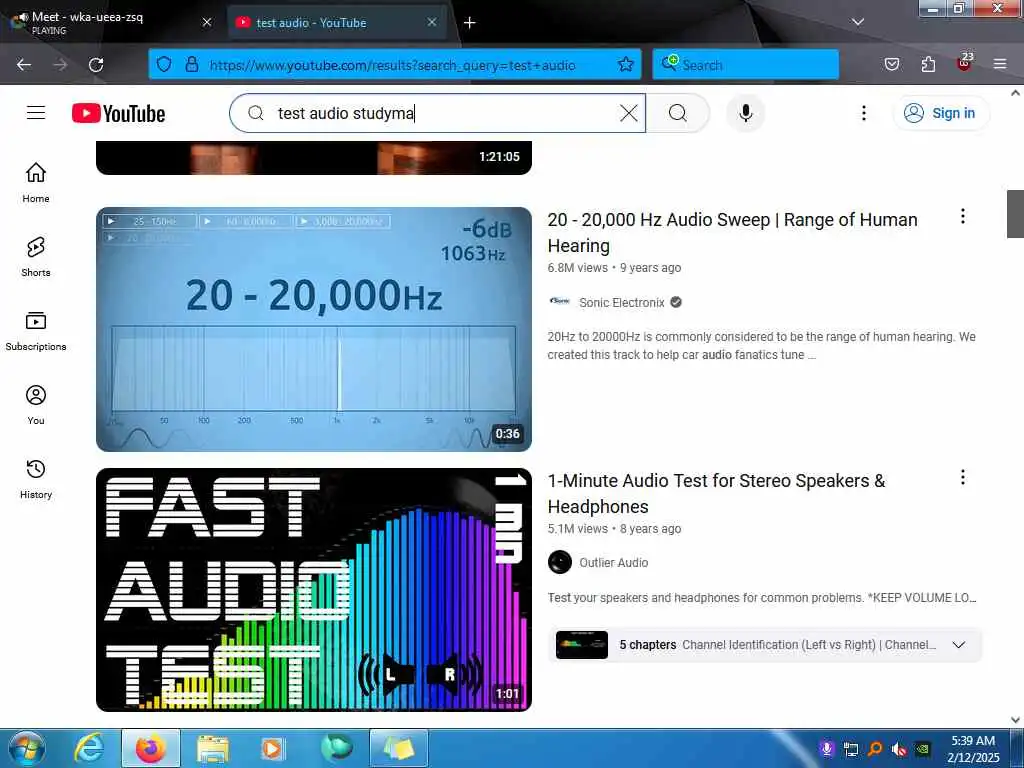
Task: Open more options for the Audio Sweep video
Action: 962,216
